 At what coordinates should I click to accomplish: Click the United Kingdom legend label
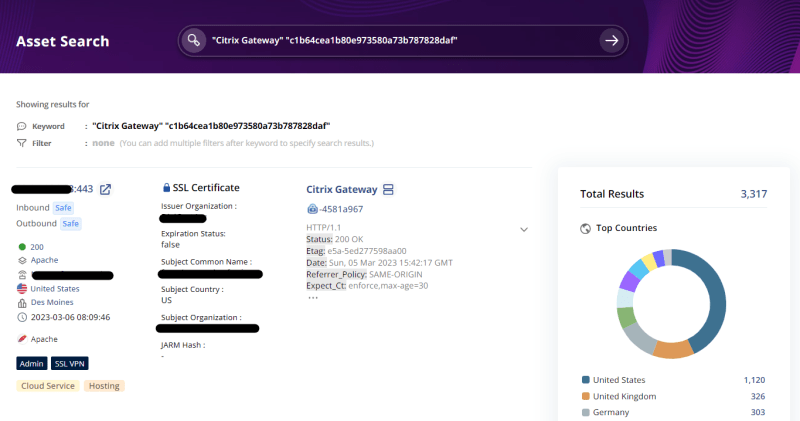point(624,396)
